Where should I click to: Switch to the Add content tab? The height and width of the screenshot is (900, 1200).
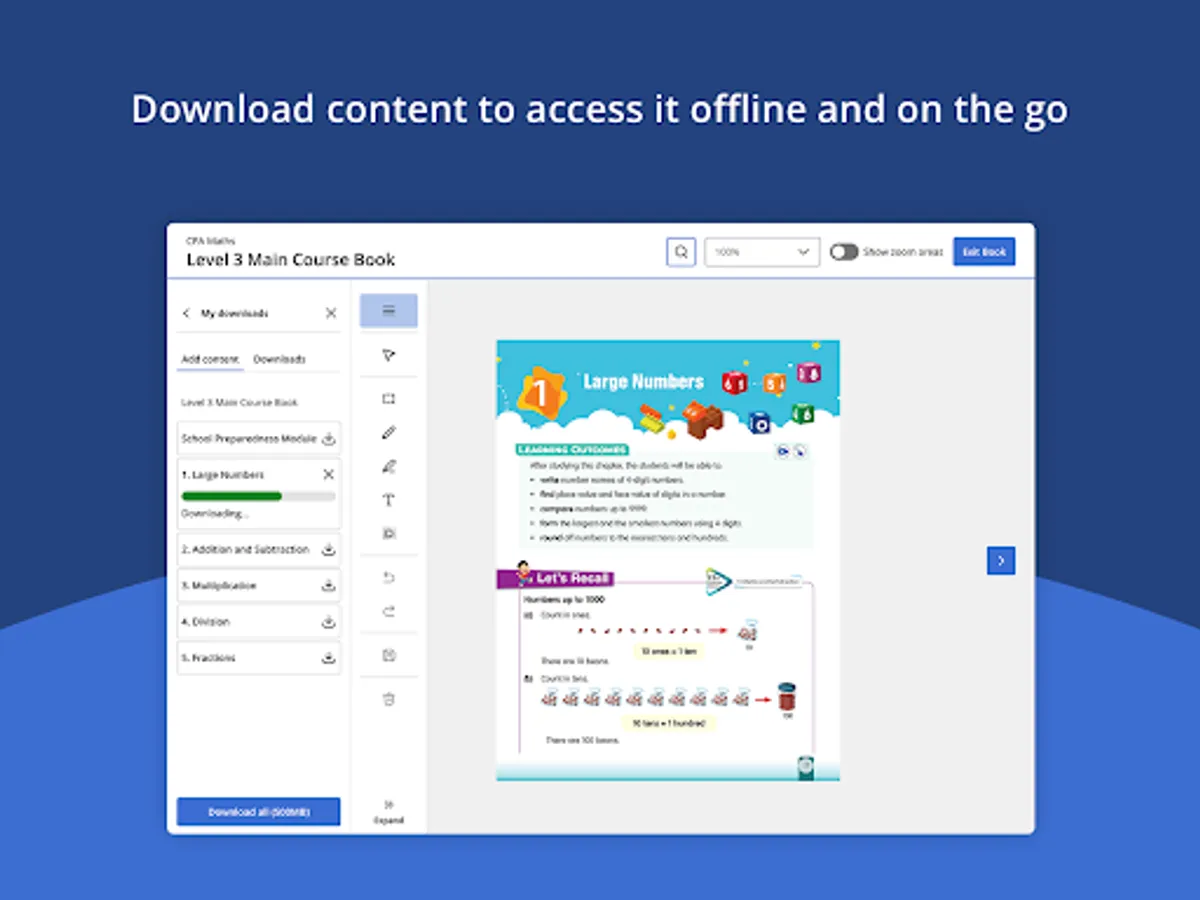[x=210, y=359]
